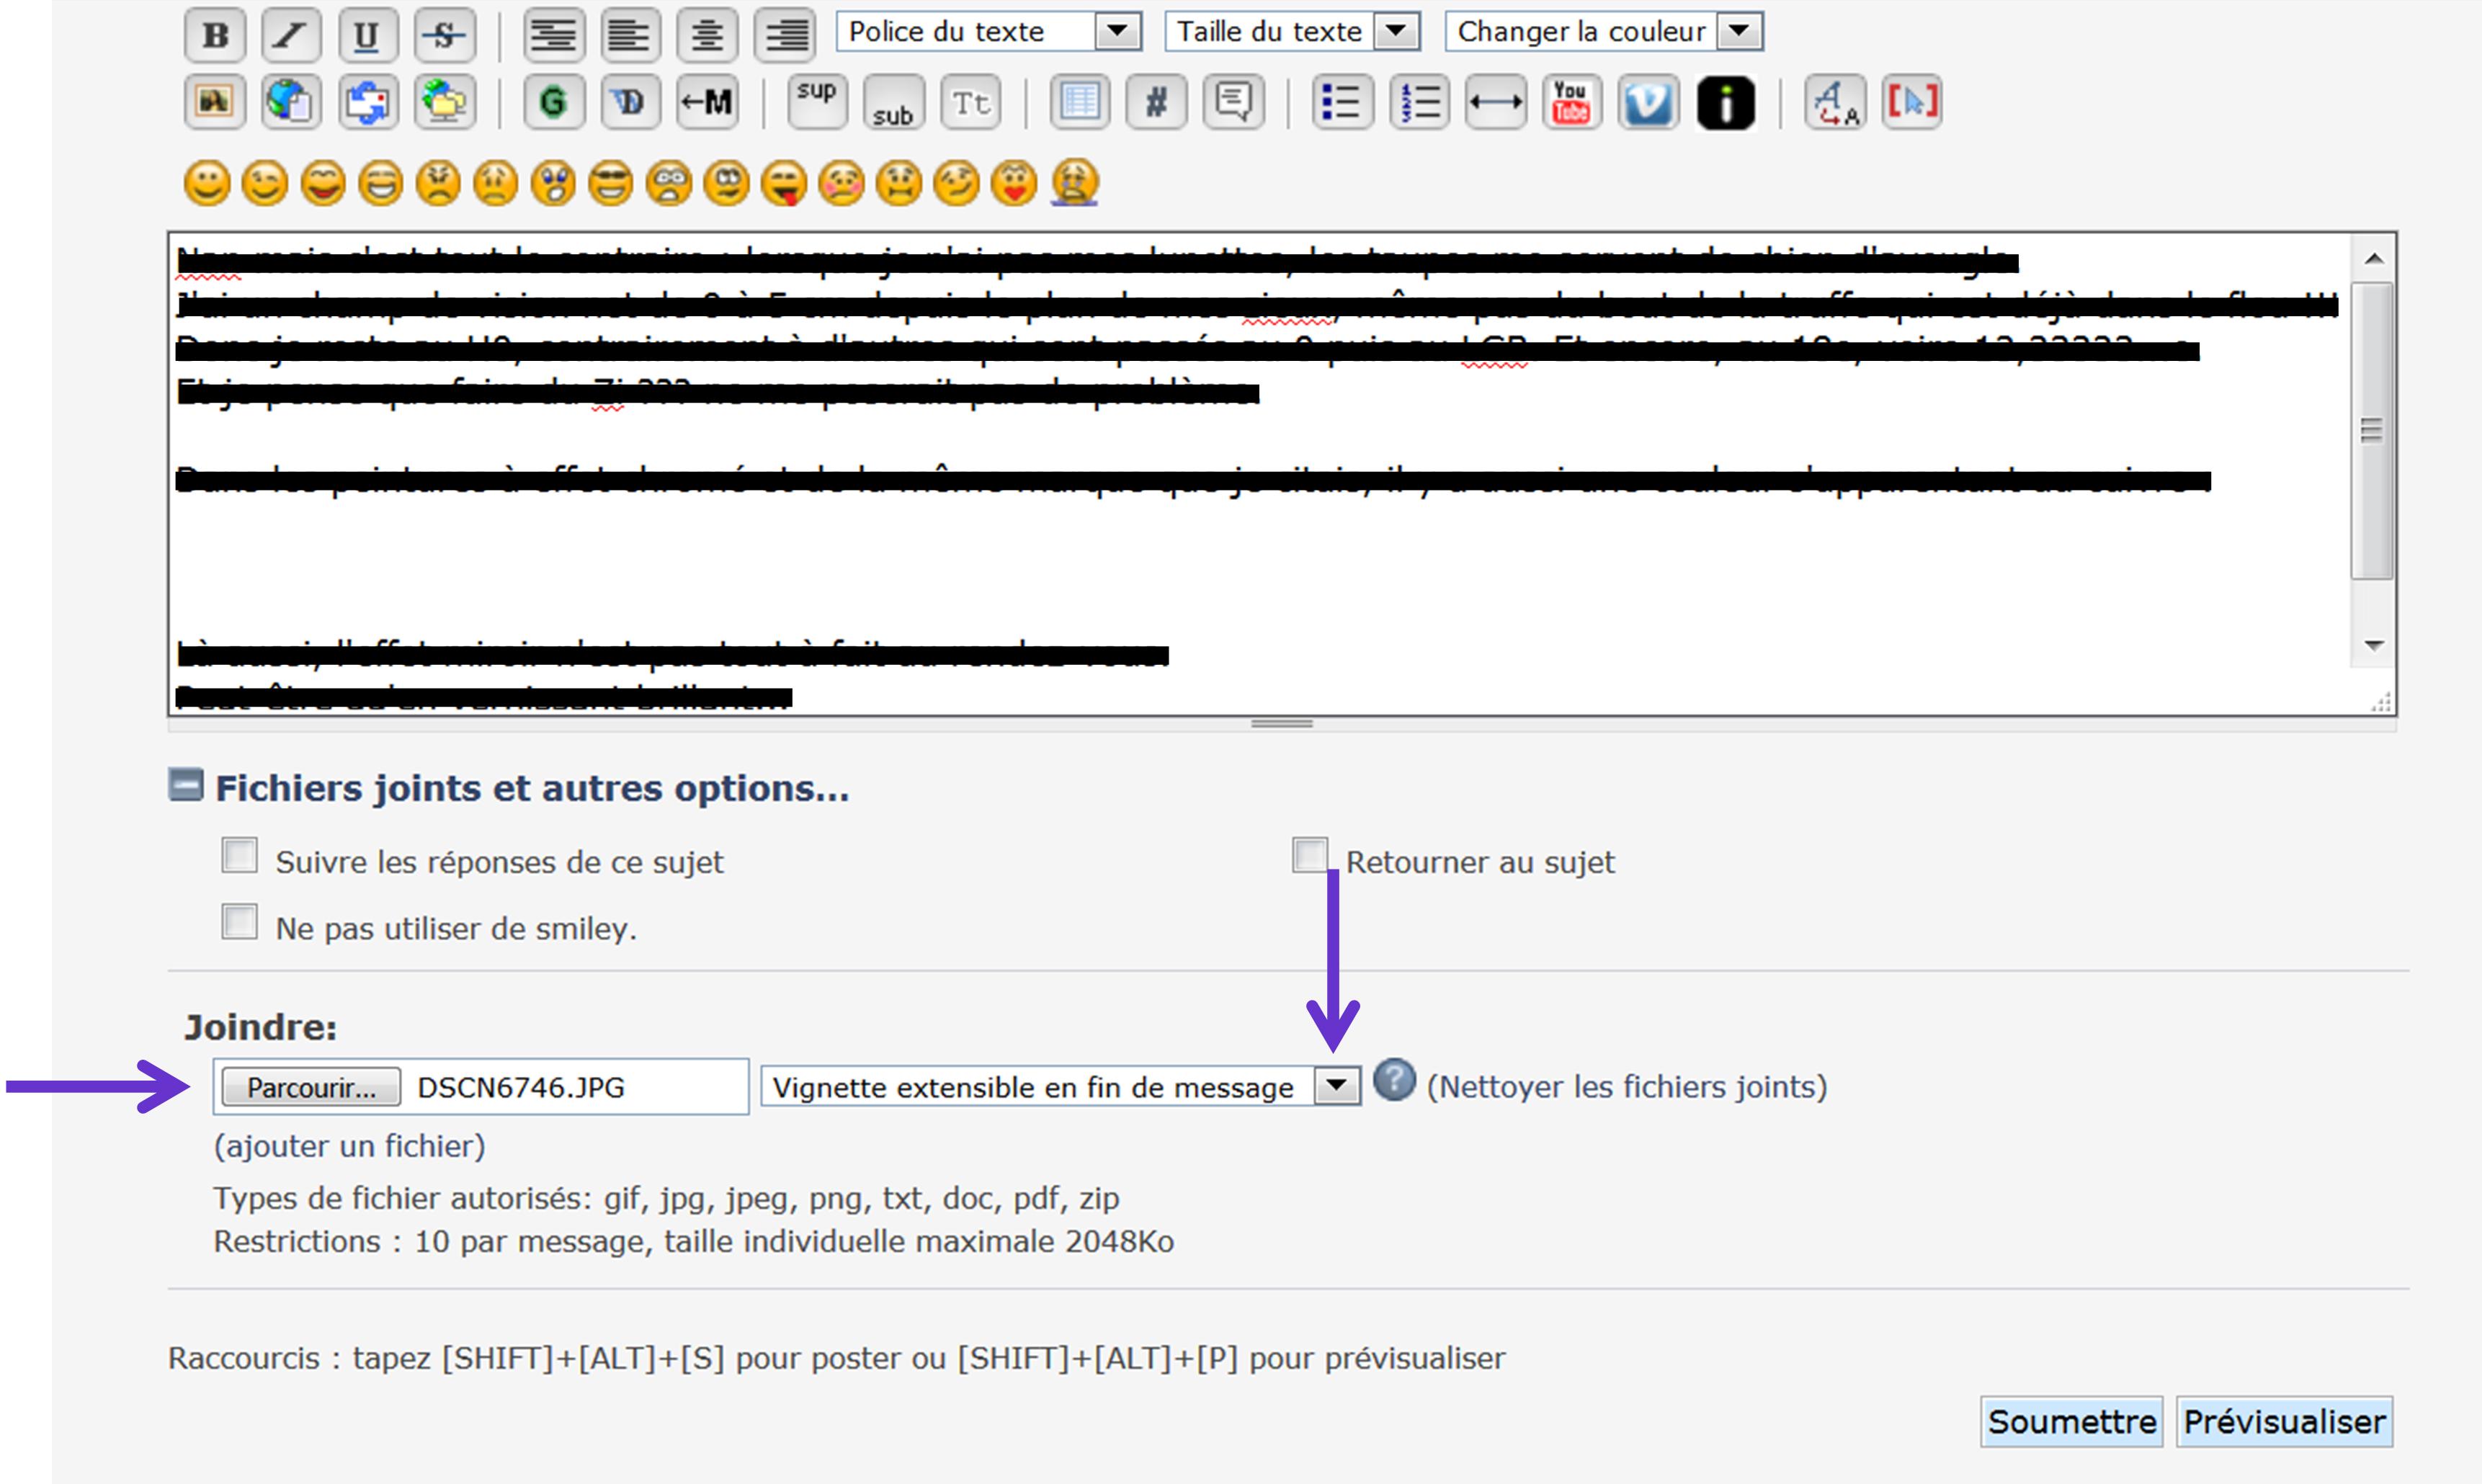The height and width of the screenshot is (1484, 2482).
Task: Click the text area bottom resize grip bar
Action: pos(1282,724)
